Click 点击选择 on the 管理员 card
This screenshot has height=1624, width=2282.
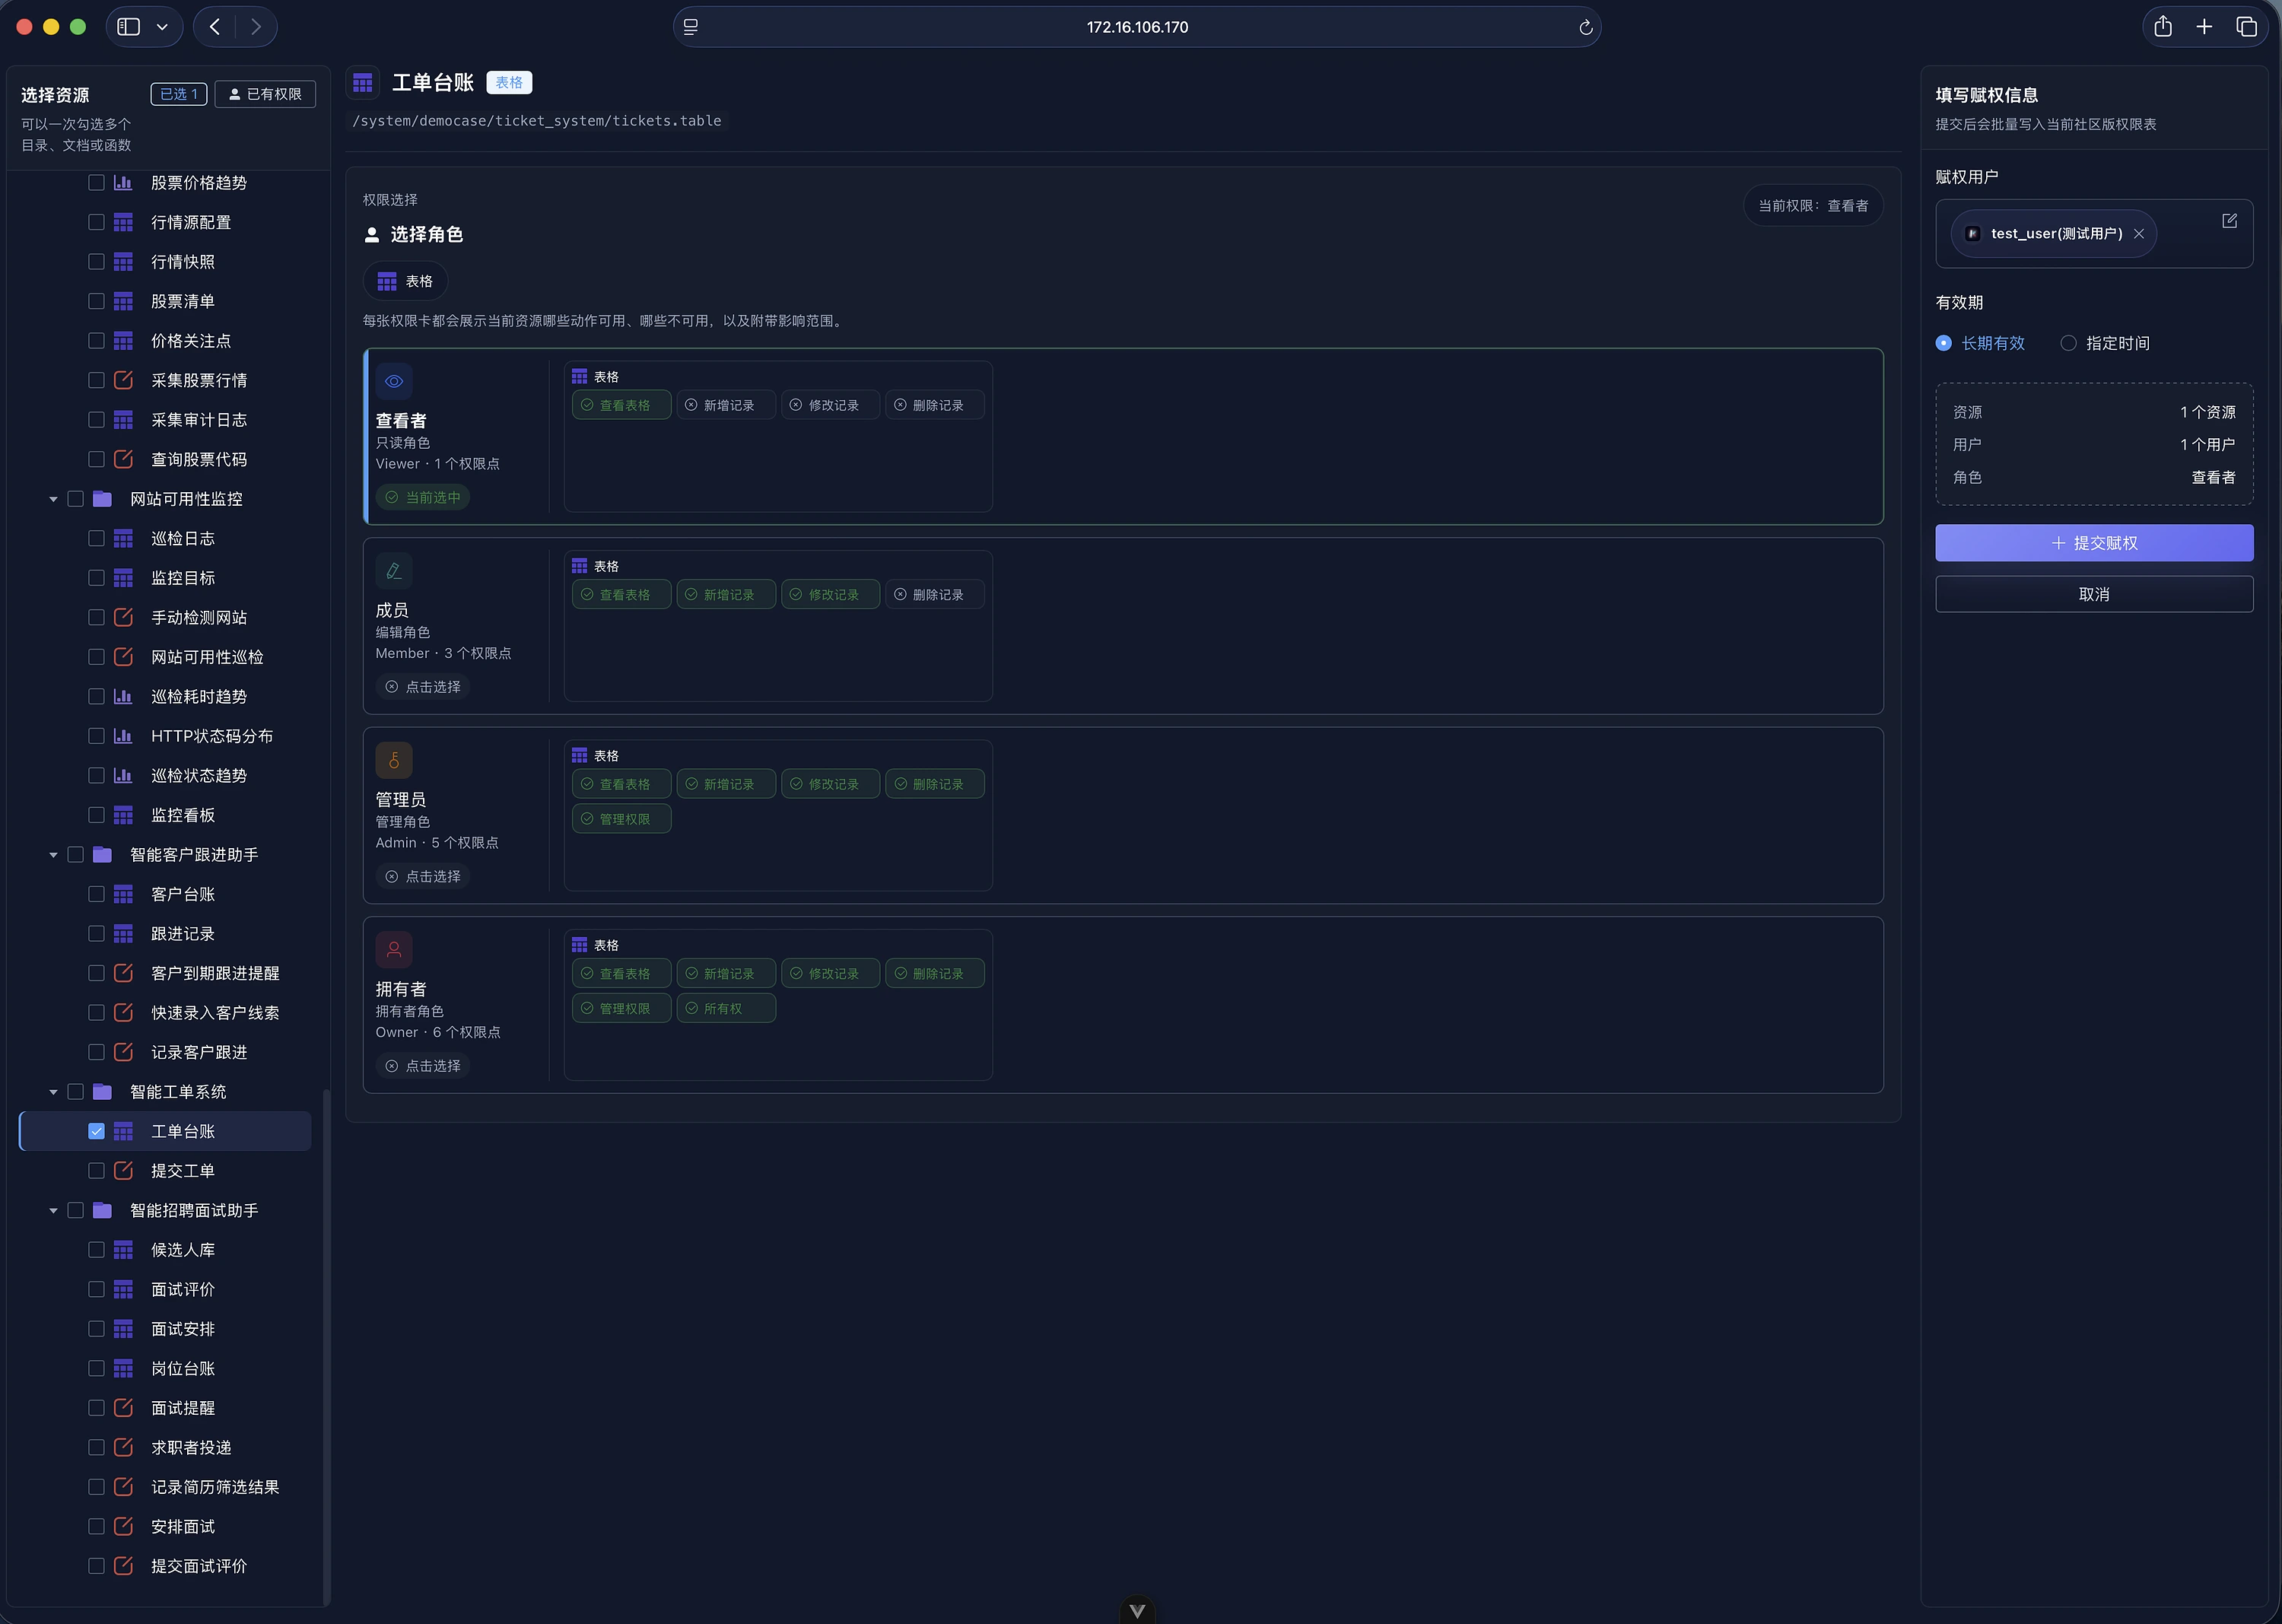(x=423, y=876)
